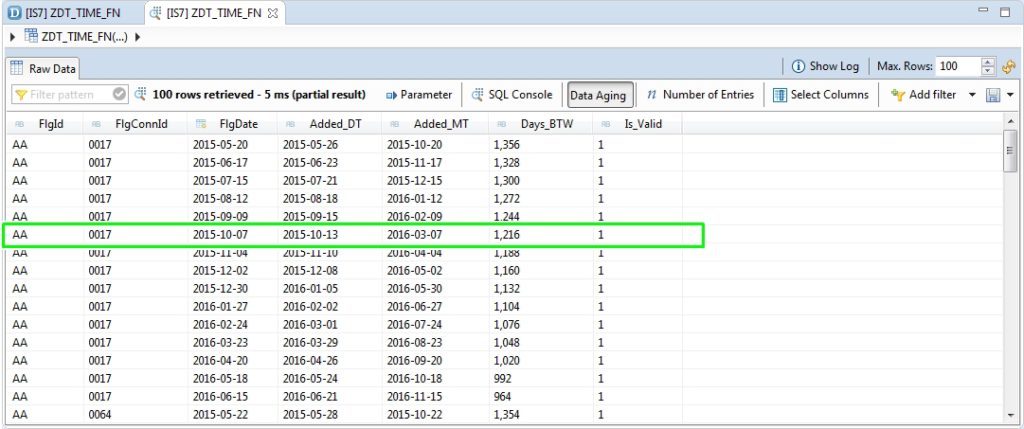Select Added_MT cell 2016-07-24
The height and width of the screenshot is (429, 1024).
click(415, 325)
